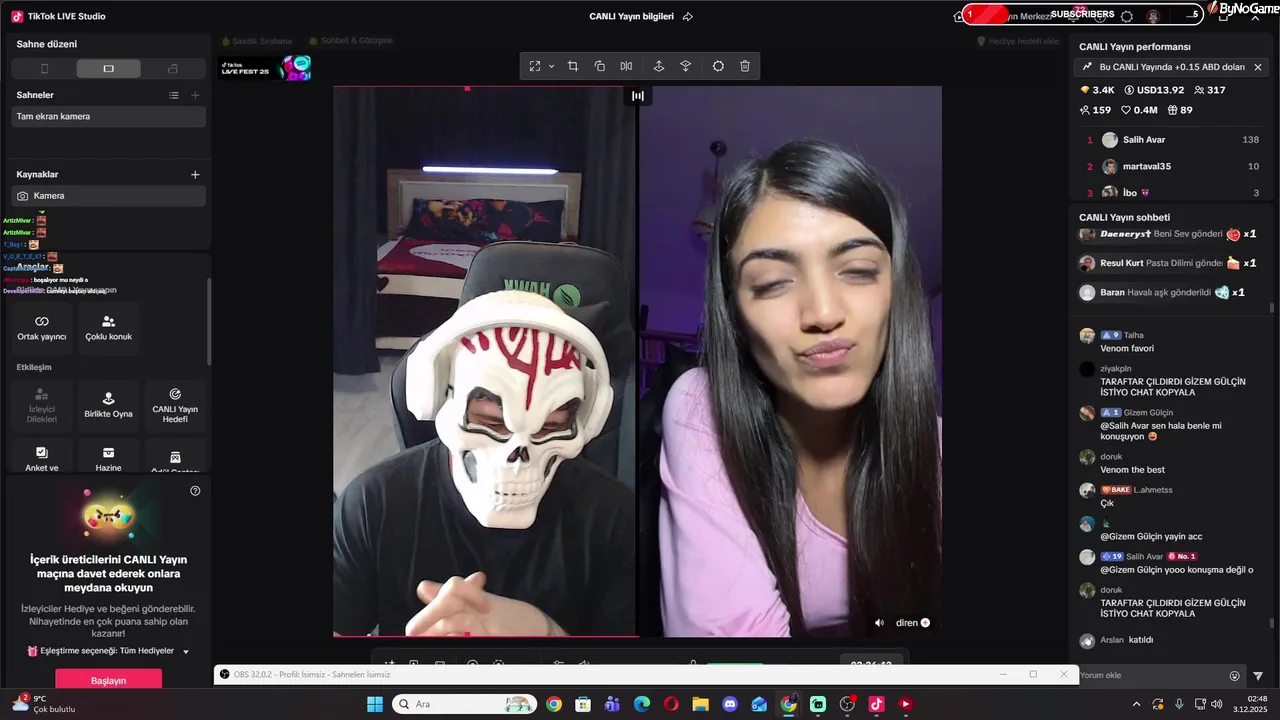Click the duplicate source icon
This screenshot has width=1280, height=720.
[x=600, y=66]
